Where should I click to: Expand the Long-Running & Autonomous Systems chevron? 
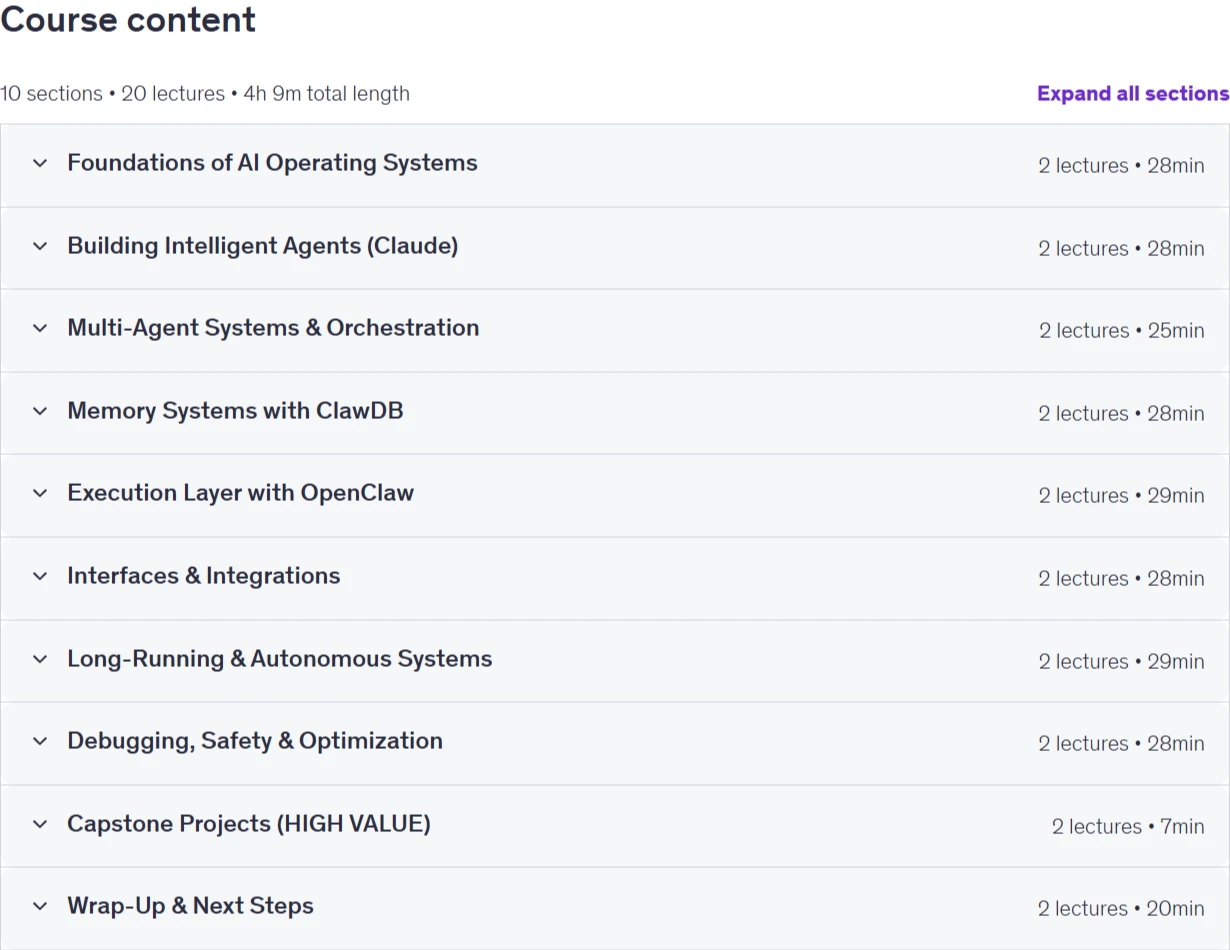[40, 659]
